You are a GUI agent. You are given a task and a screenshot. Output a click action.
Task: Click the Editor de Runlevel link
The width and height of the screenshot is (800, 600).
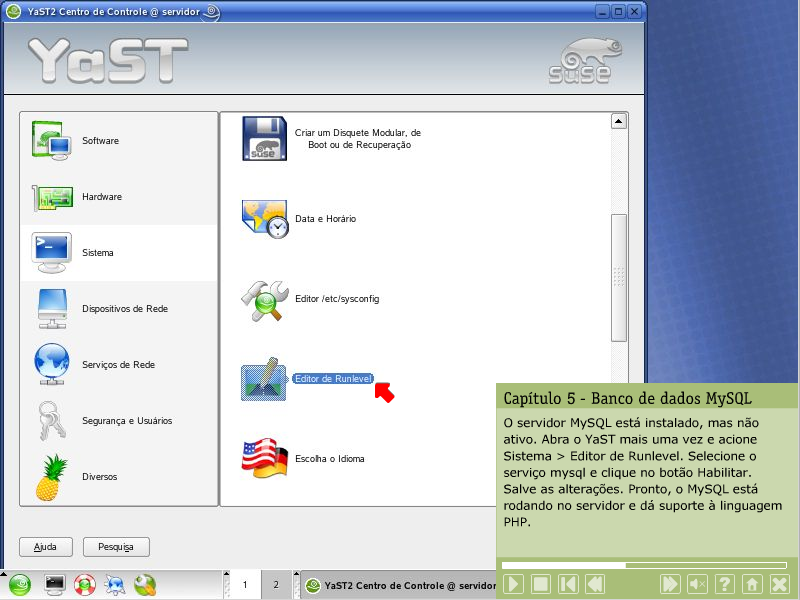[333, 379]
